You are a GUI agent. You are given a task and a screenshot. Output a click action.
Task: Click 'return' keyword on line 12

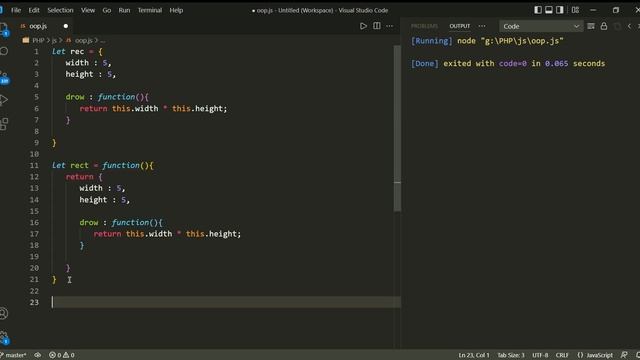click(80, 177)
